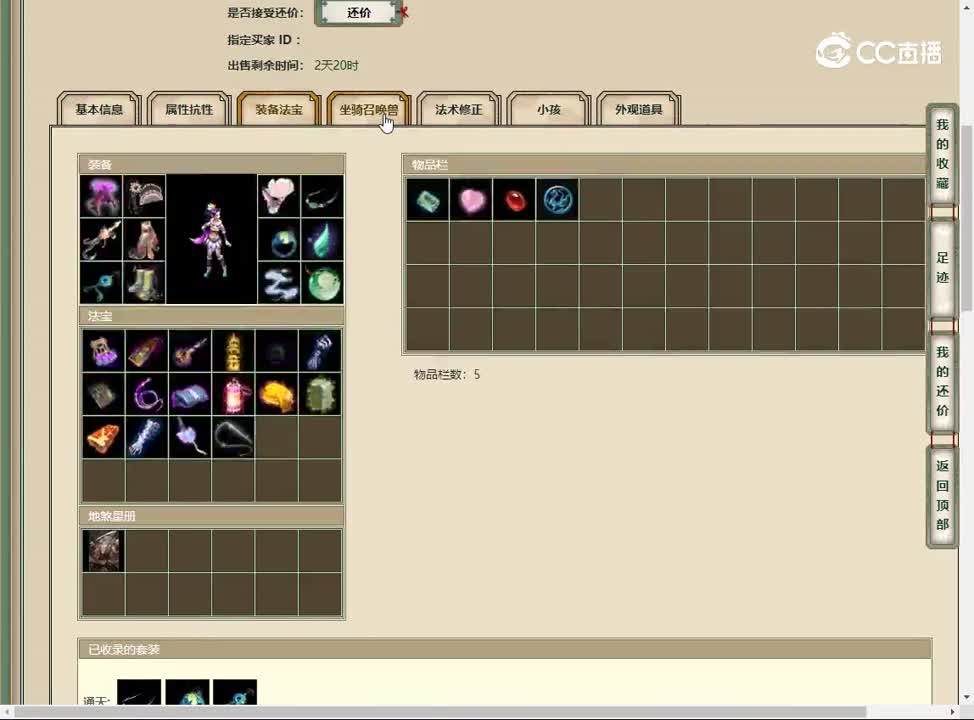The height and width of the screenshot is (720, 974).
Task: Click 返回顶部 to return to top
Action: 942,495
